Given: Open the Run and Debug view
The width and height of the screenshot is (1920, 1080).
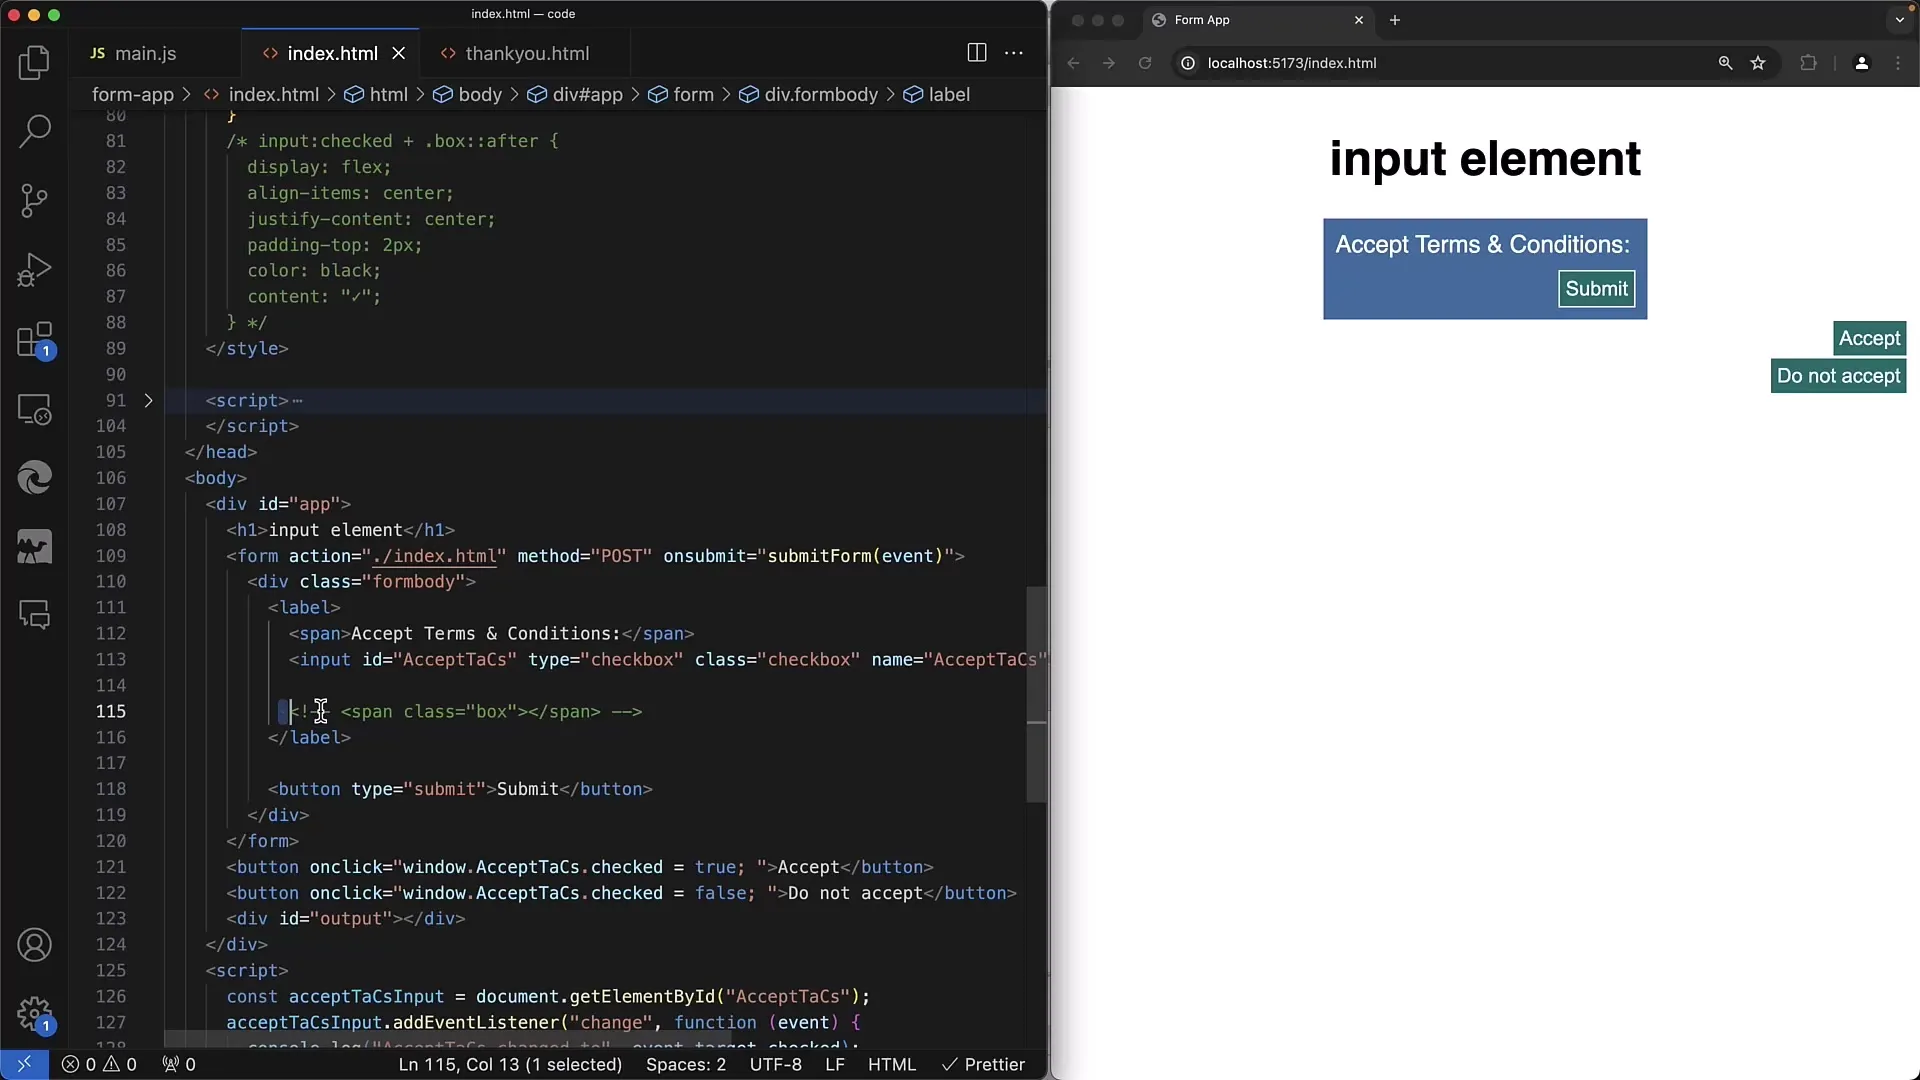Looking at the screenshot, I should (x=34, y=270).
